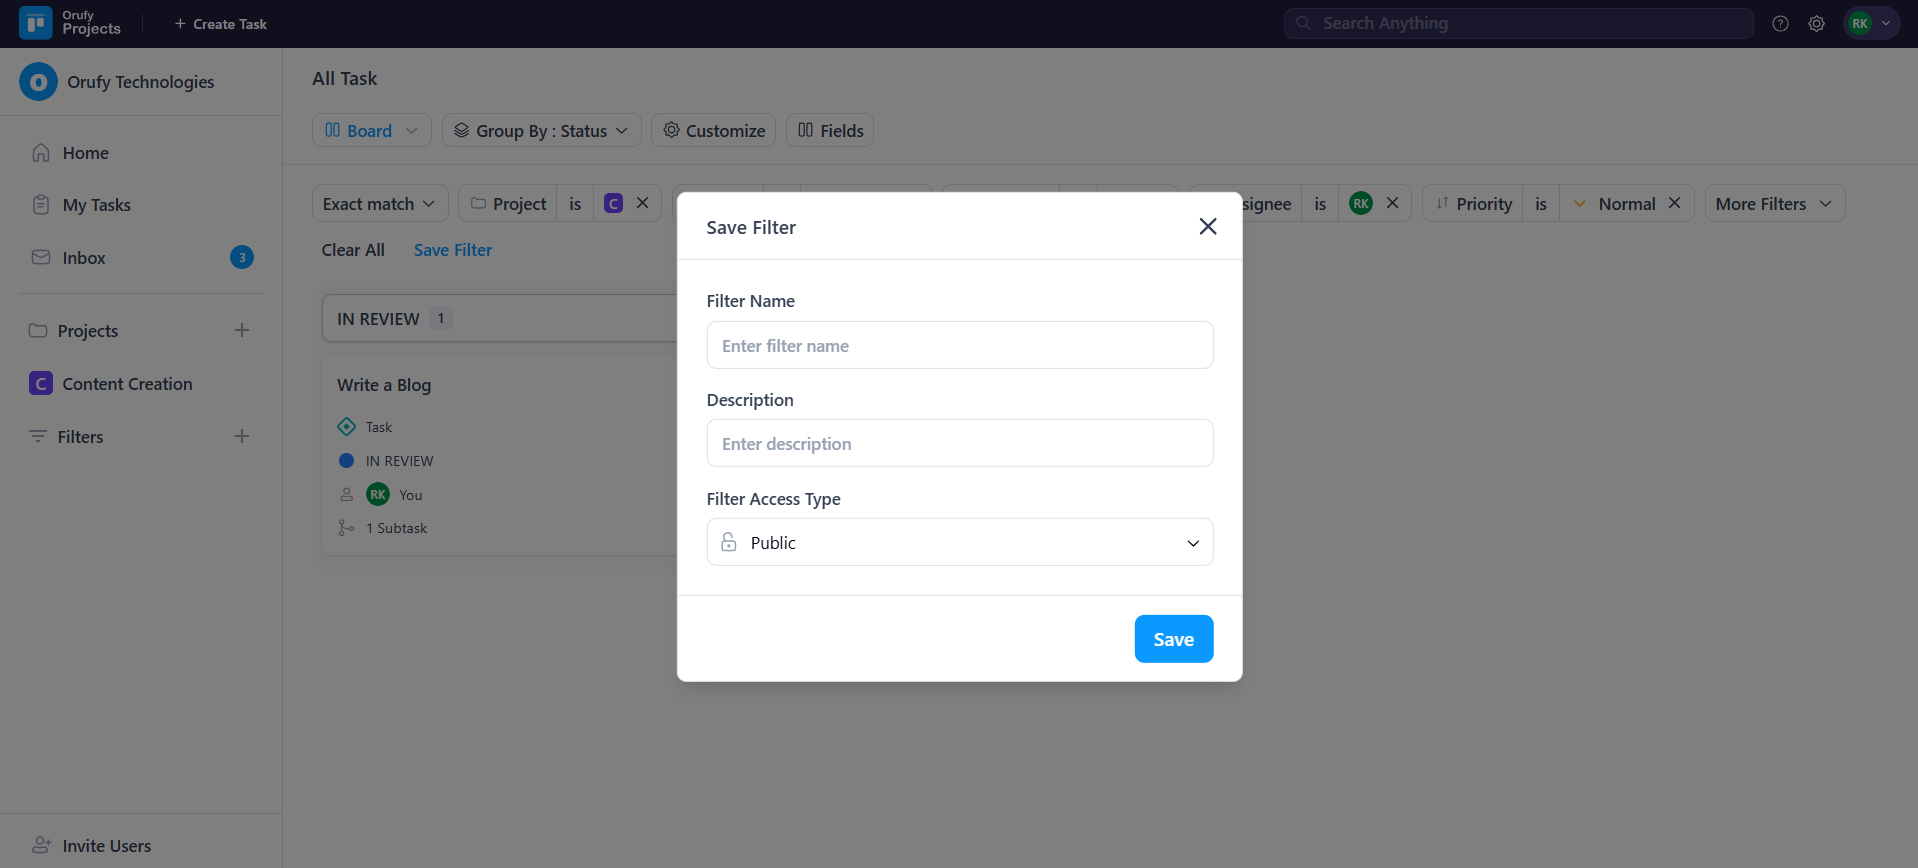Go to My Tasks in sidebar
The image size is (1918, 868).
point(96,205)
